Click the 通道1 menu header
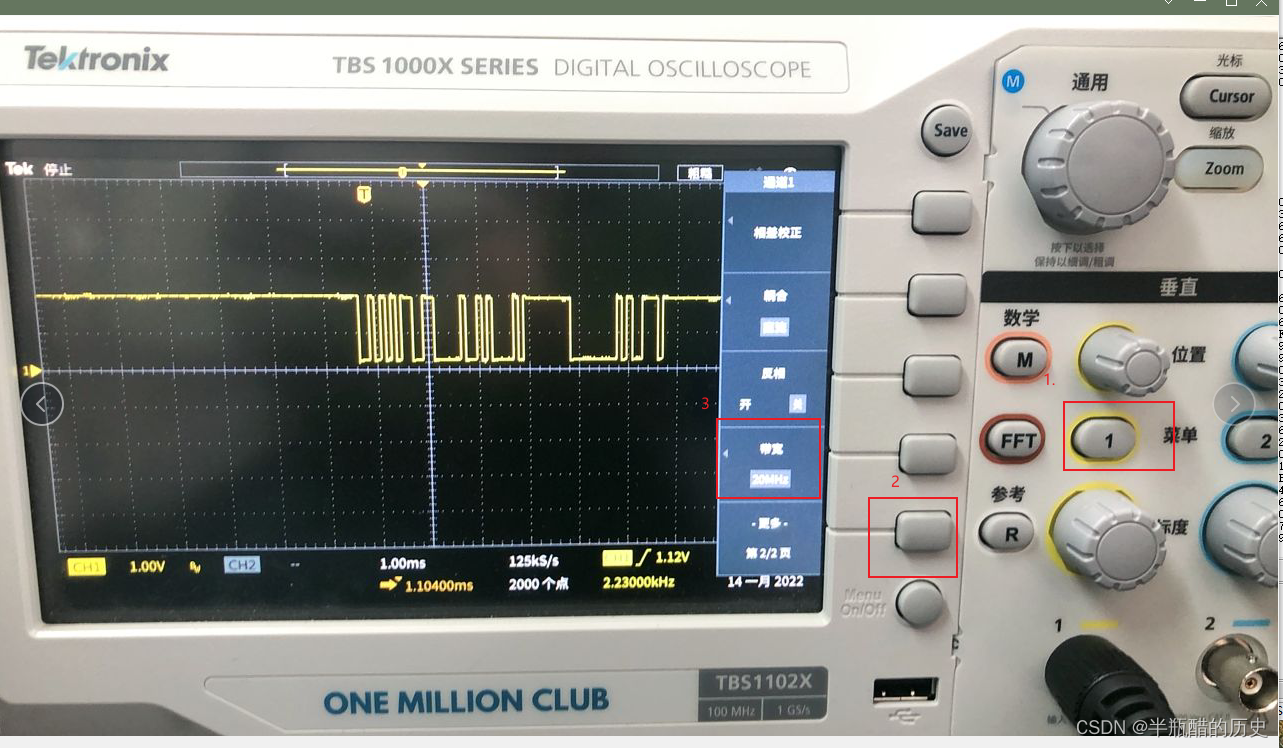 (780, 181)
